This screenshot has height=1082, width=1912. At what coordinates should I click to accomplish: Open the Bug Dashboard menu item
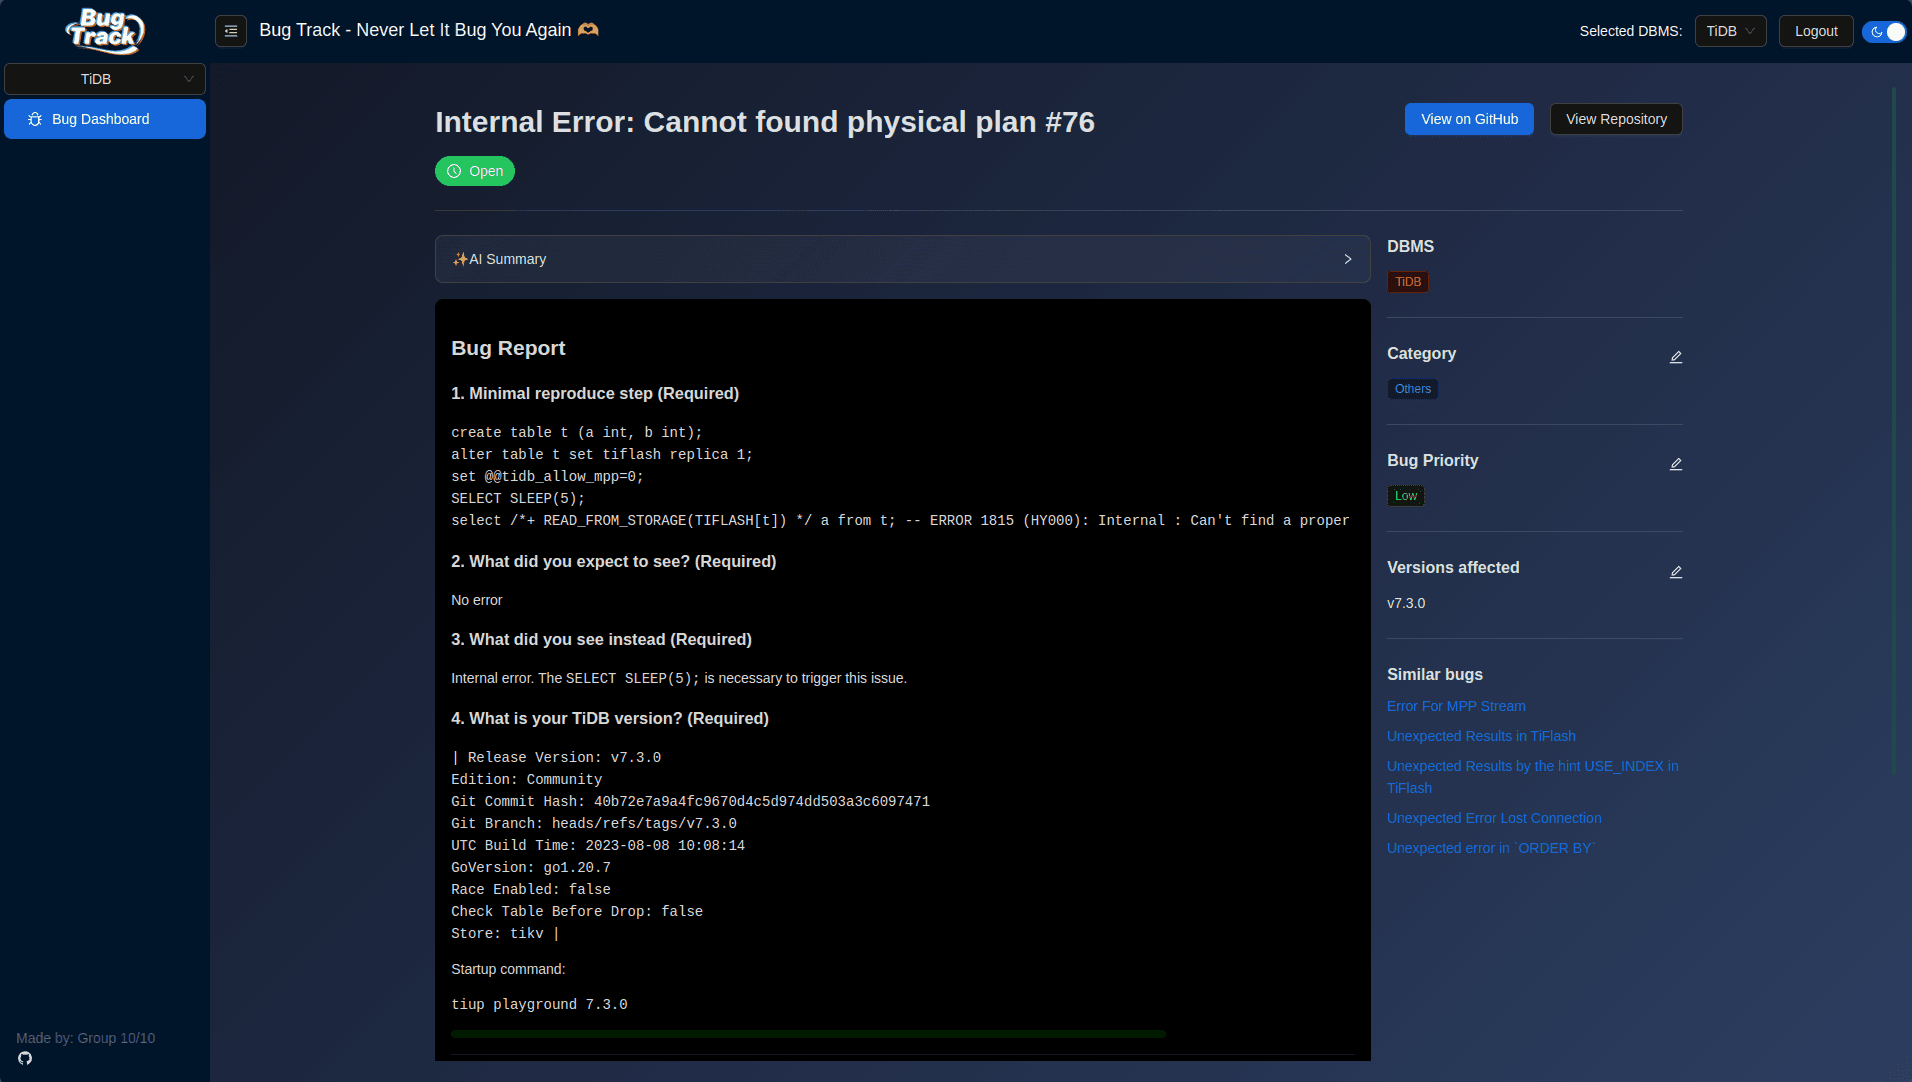(x=105, y=119)
